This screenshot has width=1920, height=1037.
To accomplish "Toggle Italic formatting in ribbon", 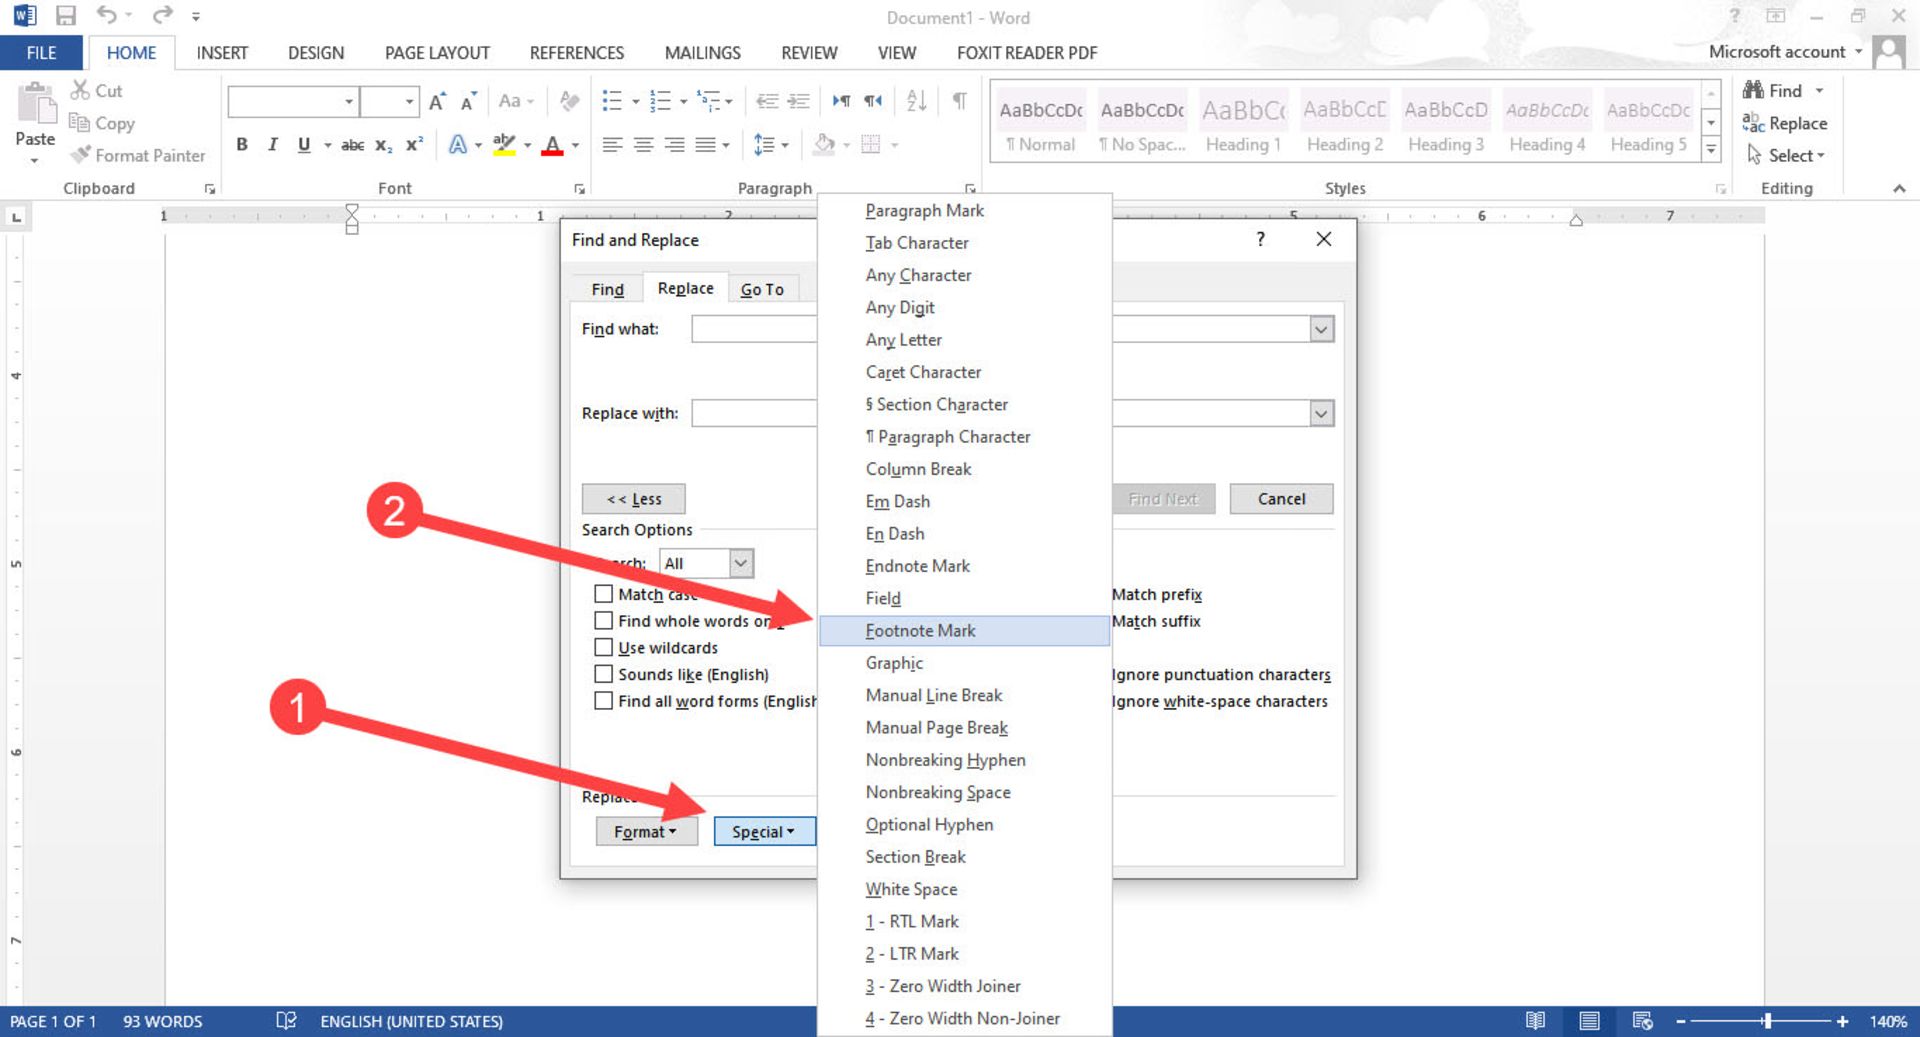I will point(272,145).
